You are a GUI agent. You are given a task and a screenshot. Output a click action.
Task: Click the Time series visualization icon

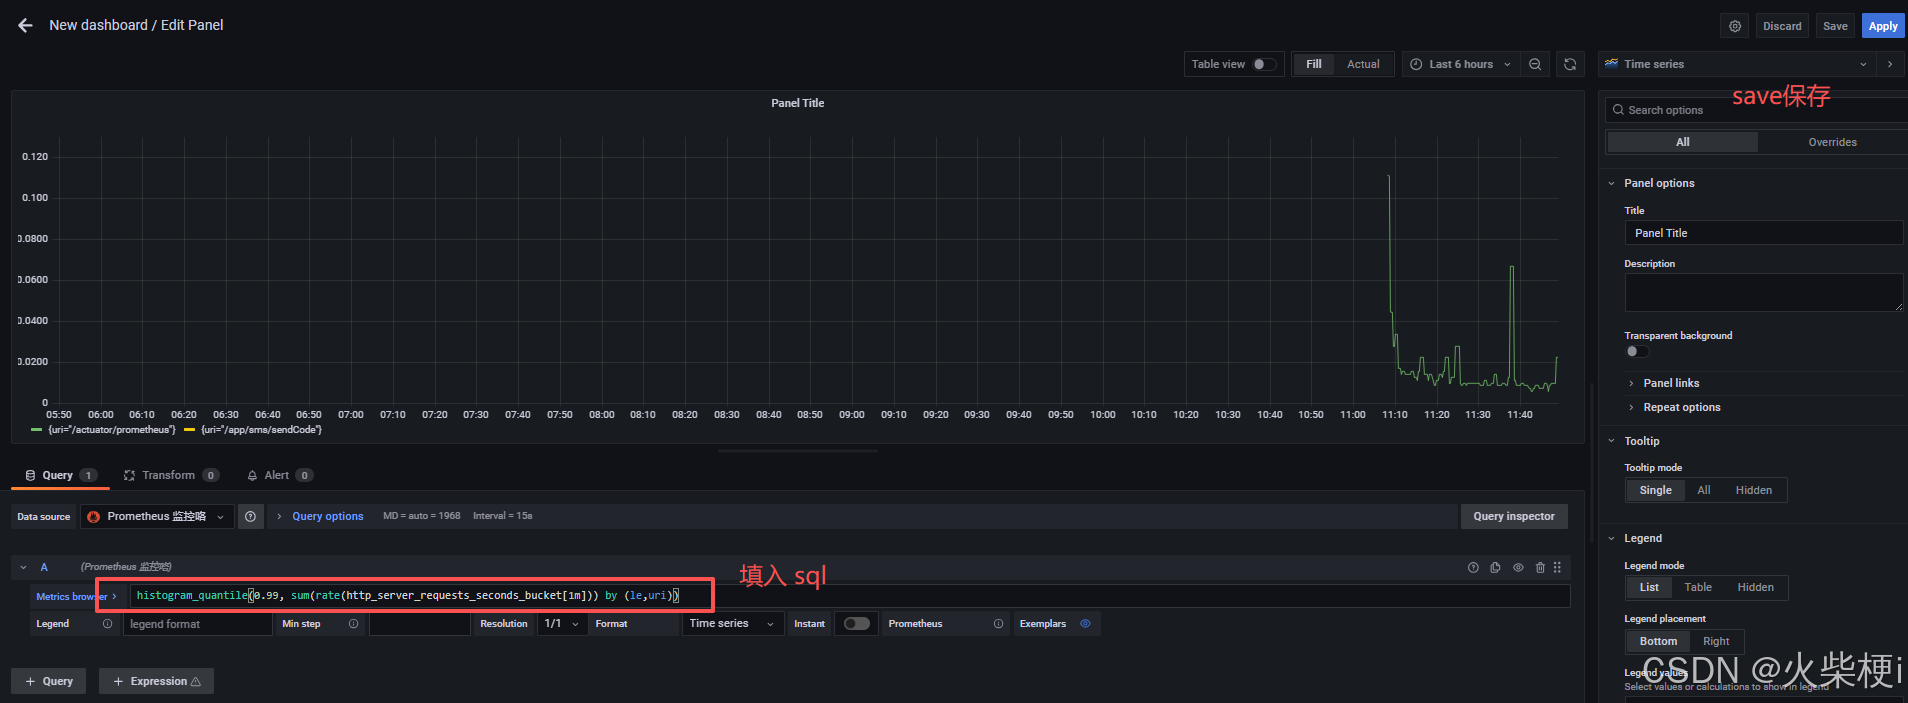point(1611,63)
